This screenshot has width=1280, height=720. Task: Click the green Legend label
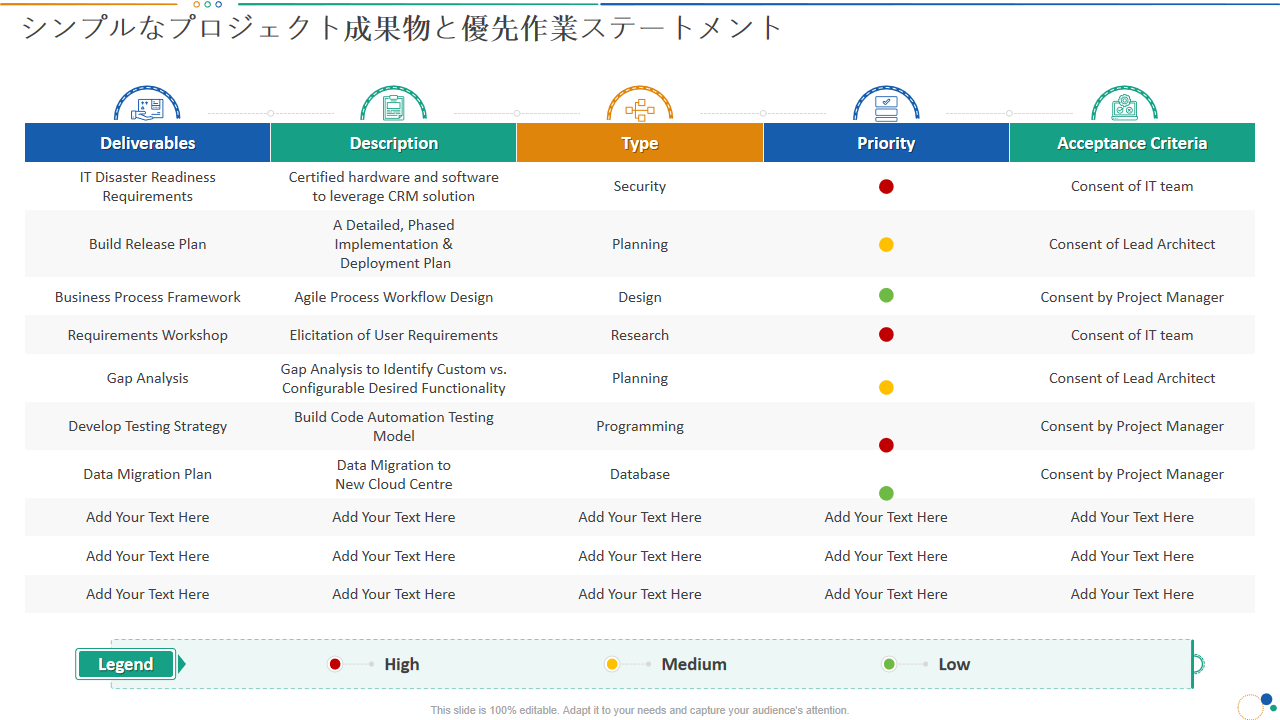point(126,664)
